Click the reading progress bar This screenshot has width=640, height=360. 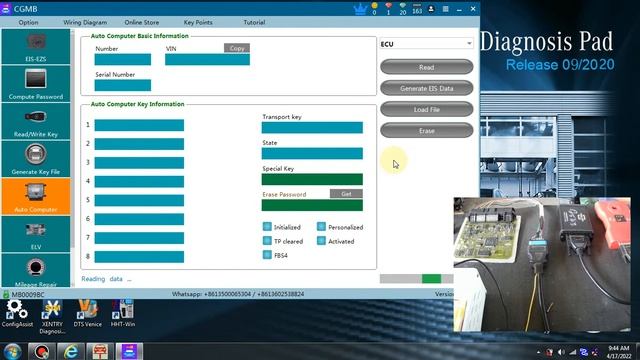click(x=416, y=278)
